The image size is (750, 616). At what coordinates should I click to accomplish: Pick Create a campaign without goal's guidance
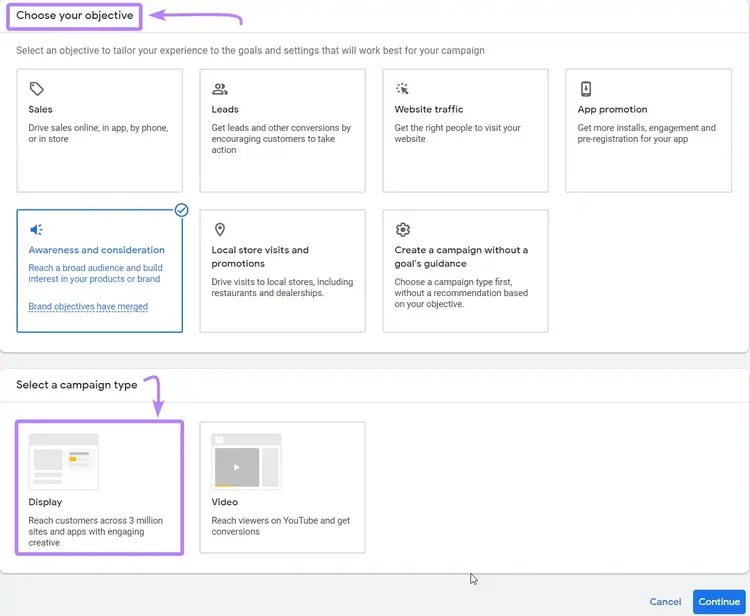465,271
